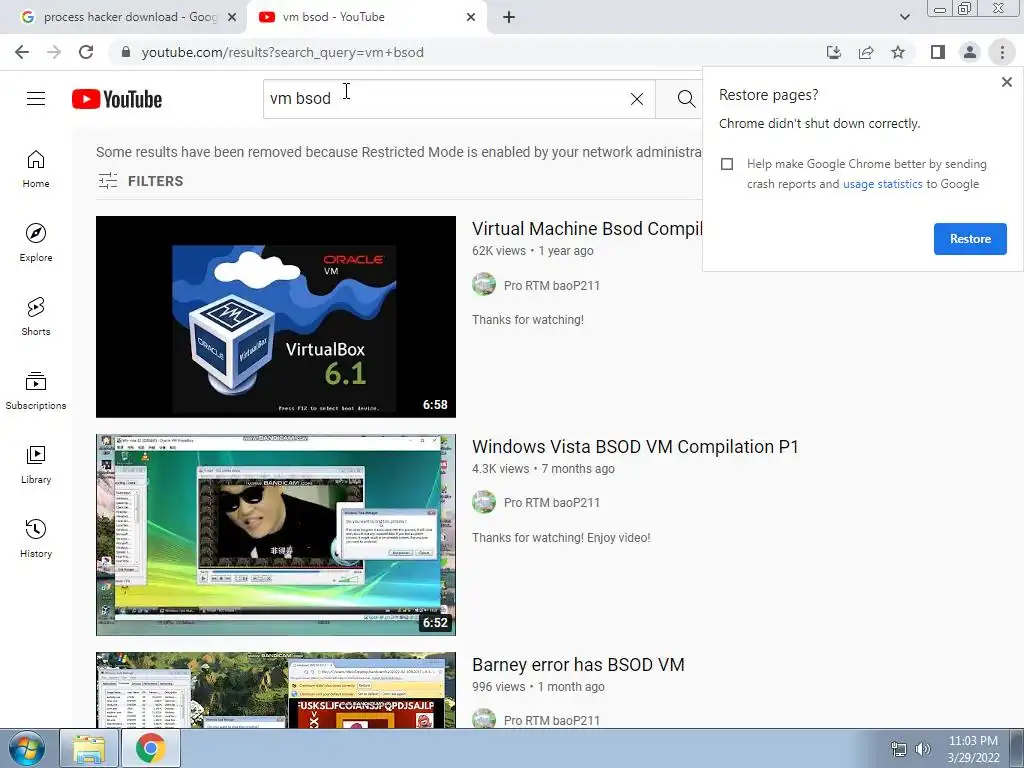Clear the search box with X icon
Viewport: 1024px width, 768px height.
pyautogui.click(x=637, y=99)
